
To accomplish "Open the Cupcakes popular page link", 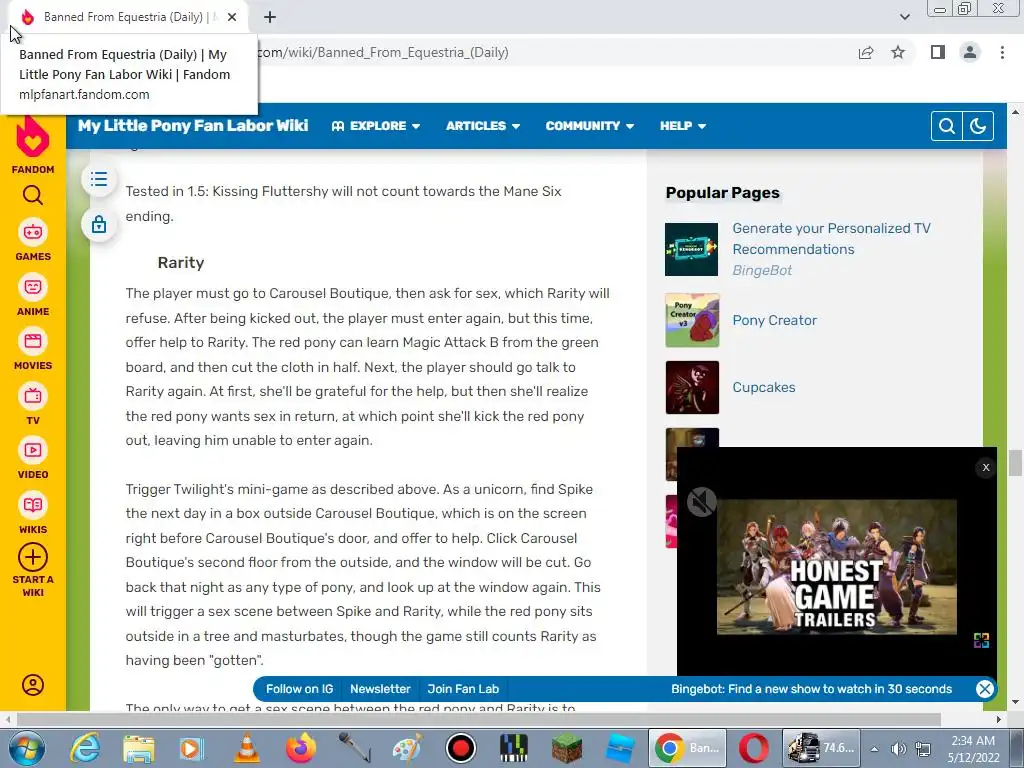I will (763, 387).
